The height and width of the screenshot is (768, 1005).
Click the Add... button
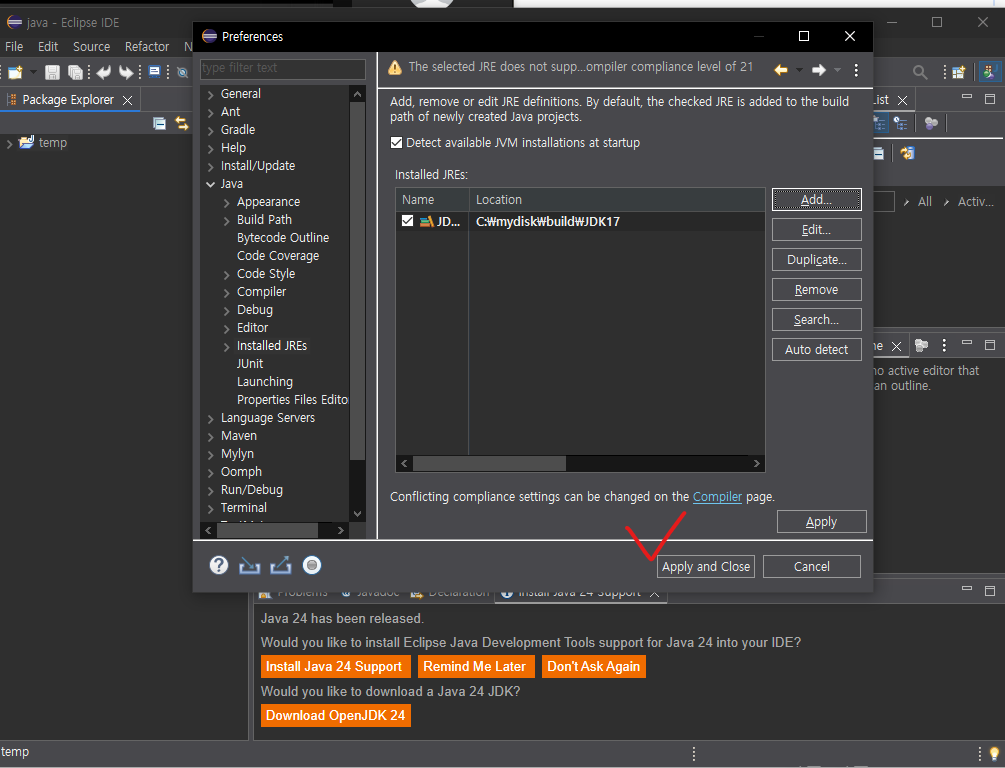(x=817, y=199)
